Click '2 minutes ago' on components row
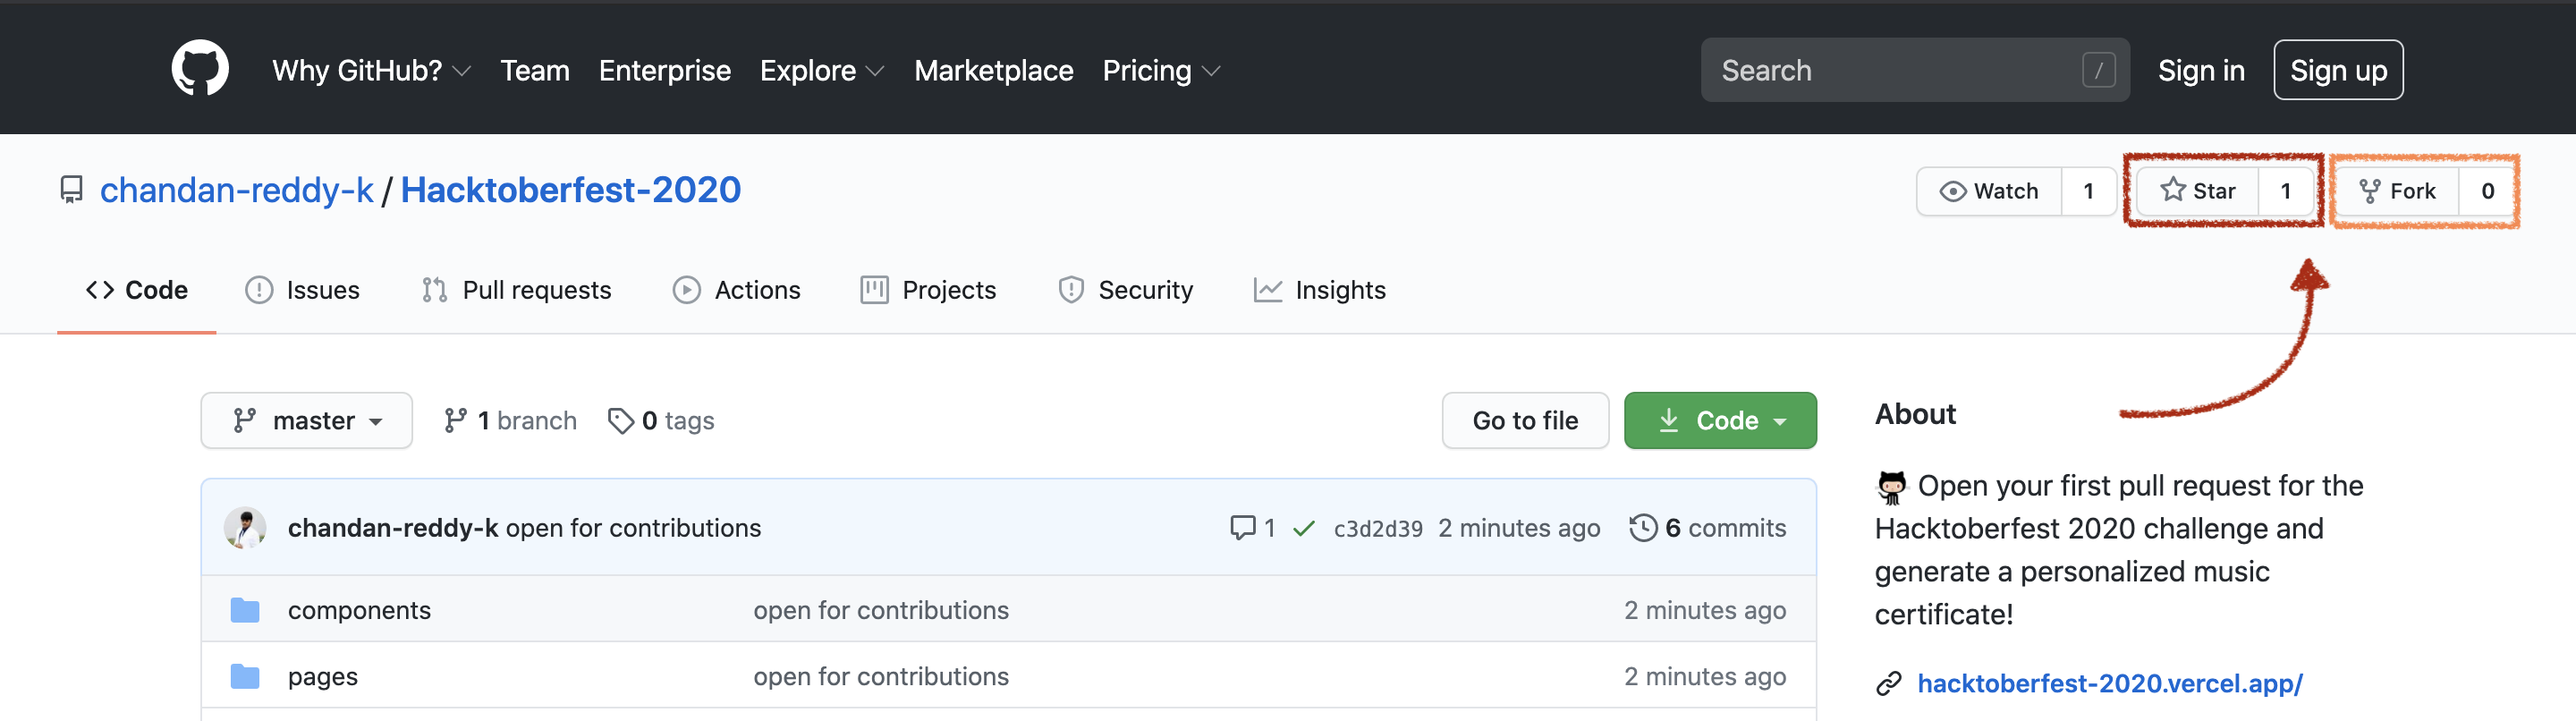Viewport: 2576px width, 721px height. (x=1705, y=610)
